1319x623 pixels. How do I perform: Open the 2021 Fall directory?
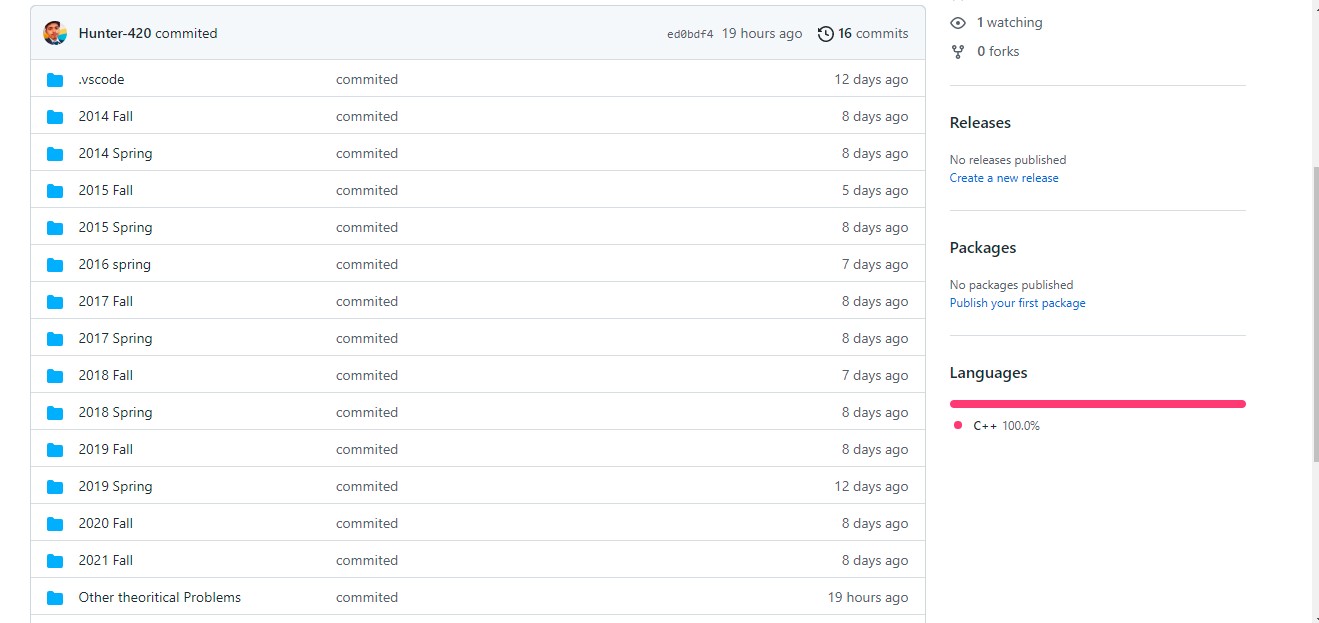tap(105, 560)
